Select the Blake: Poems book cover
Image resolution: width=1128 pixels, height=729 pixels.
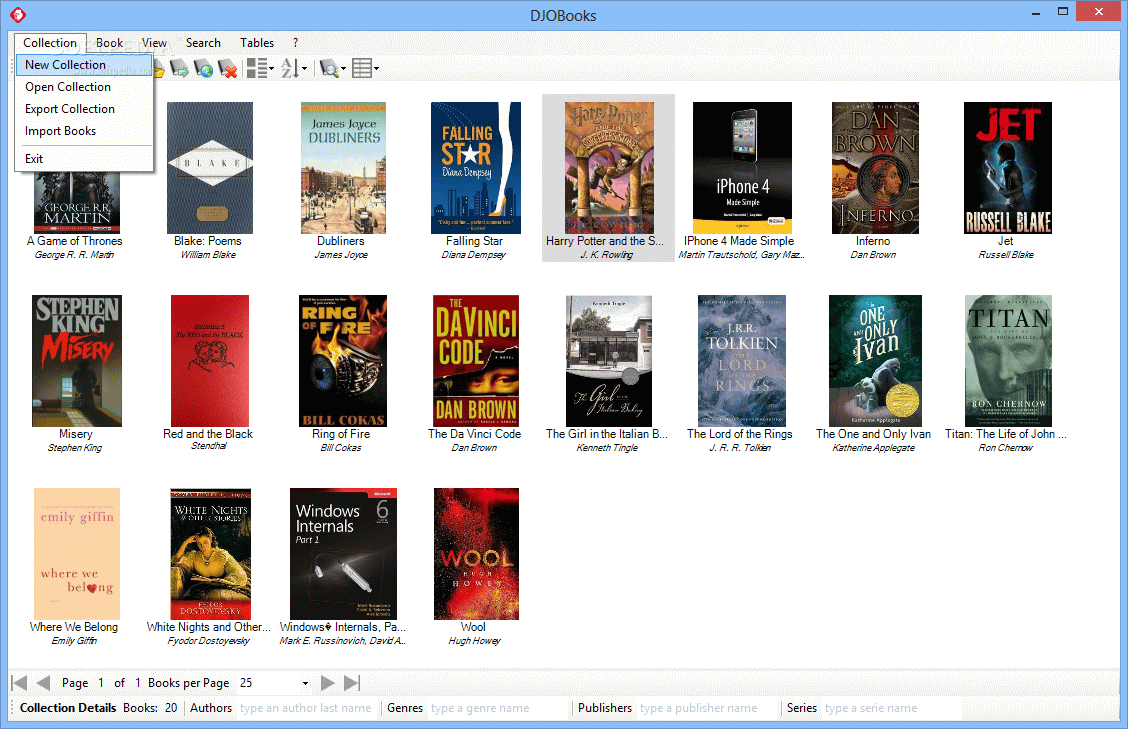pyautogui.click(x=210, y=168)
